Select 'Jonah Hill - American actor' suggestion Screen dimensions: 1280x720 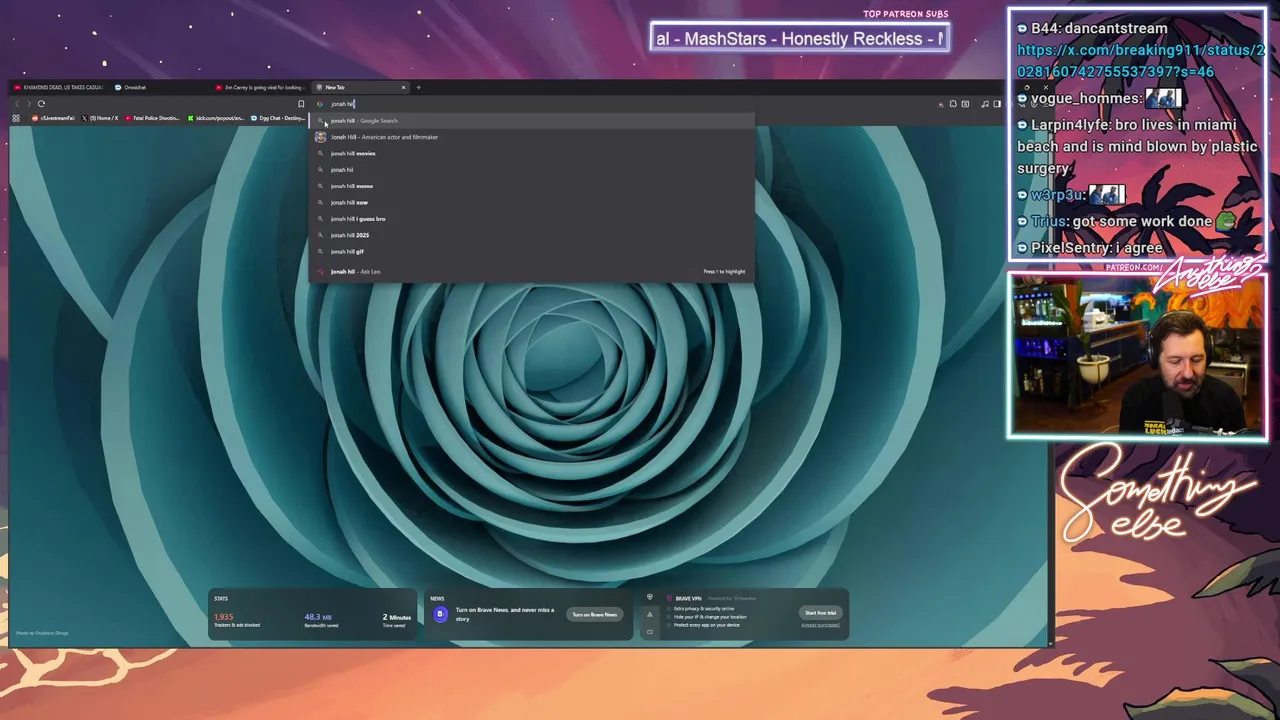532,137
